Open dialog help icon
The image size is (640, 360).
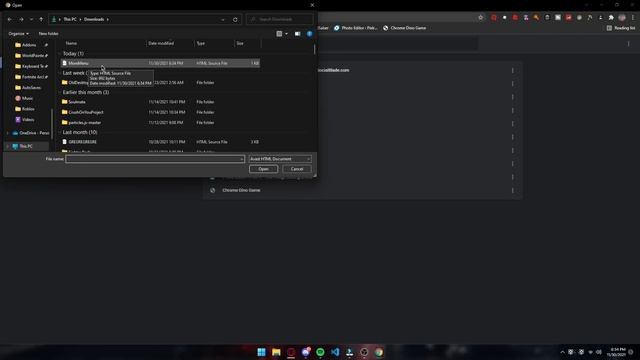309,34
